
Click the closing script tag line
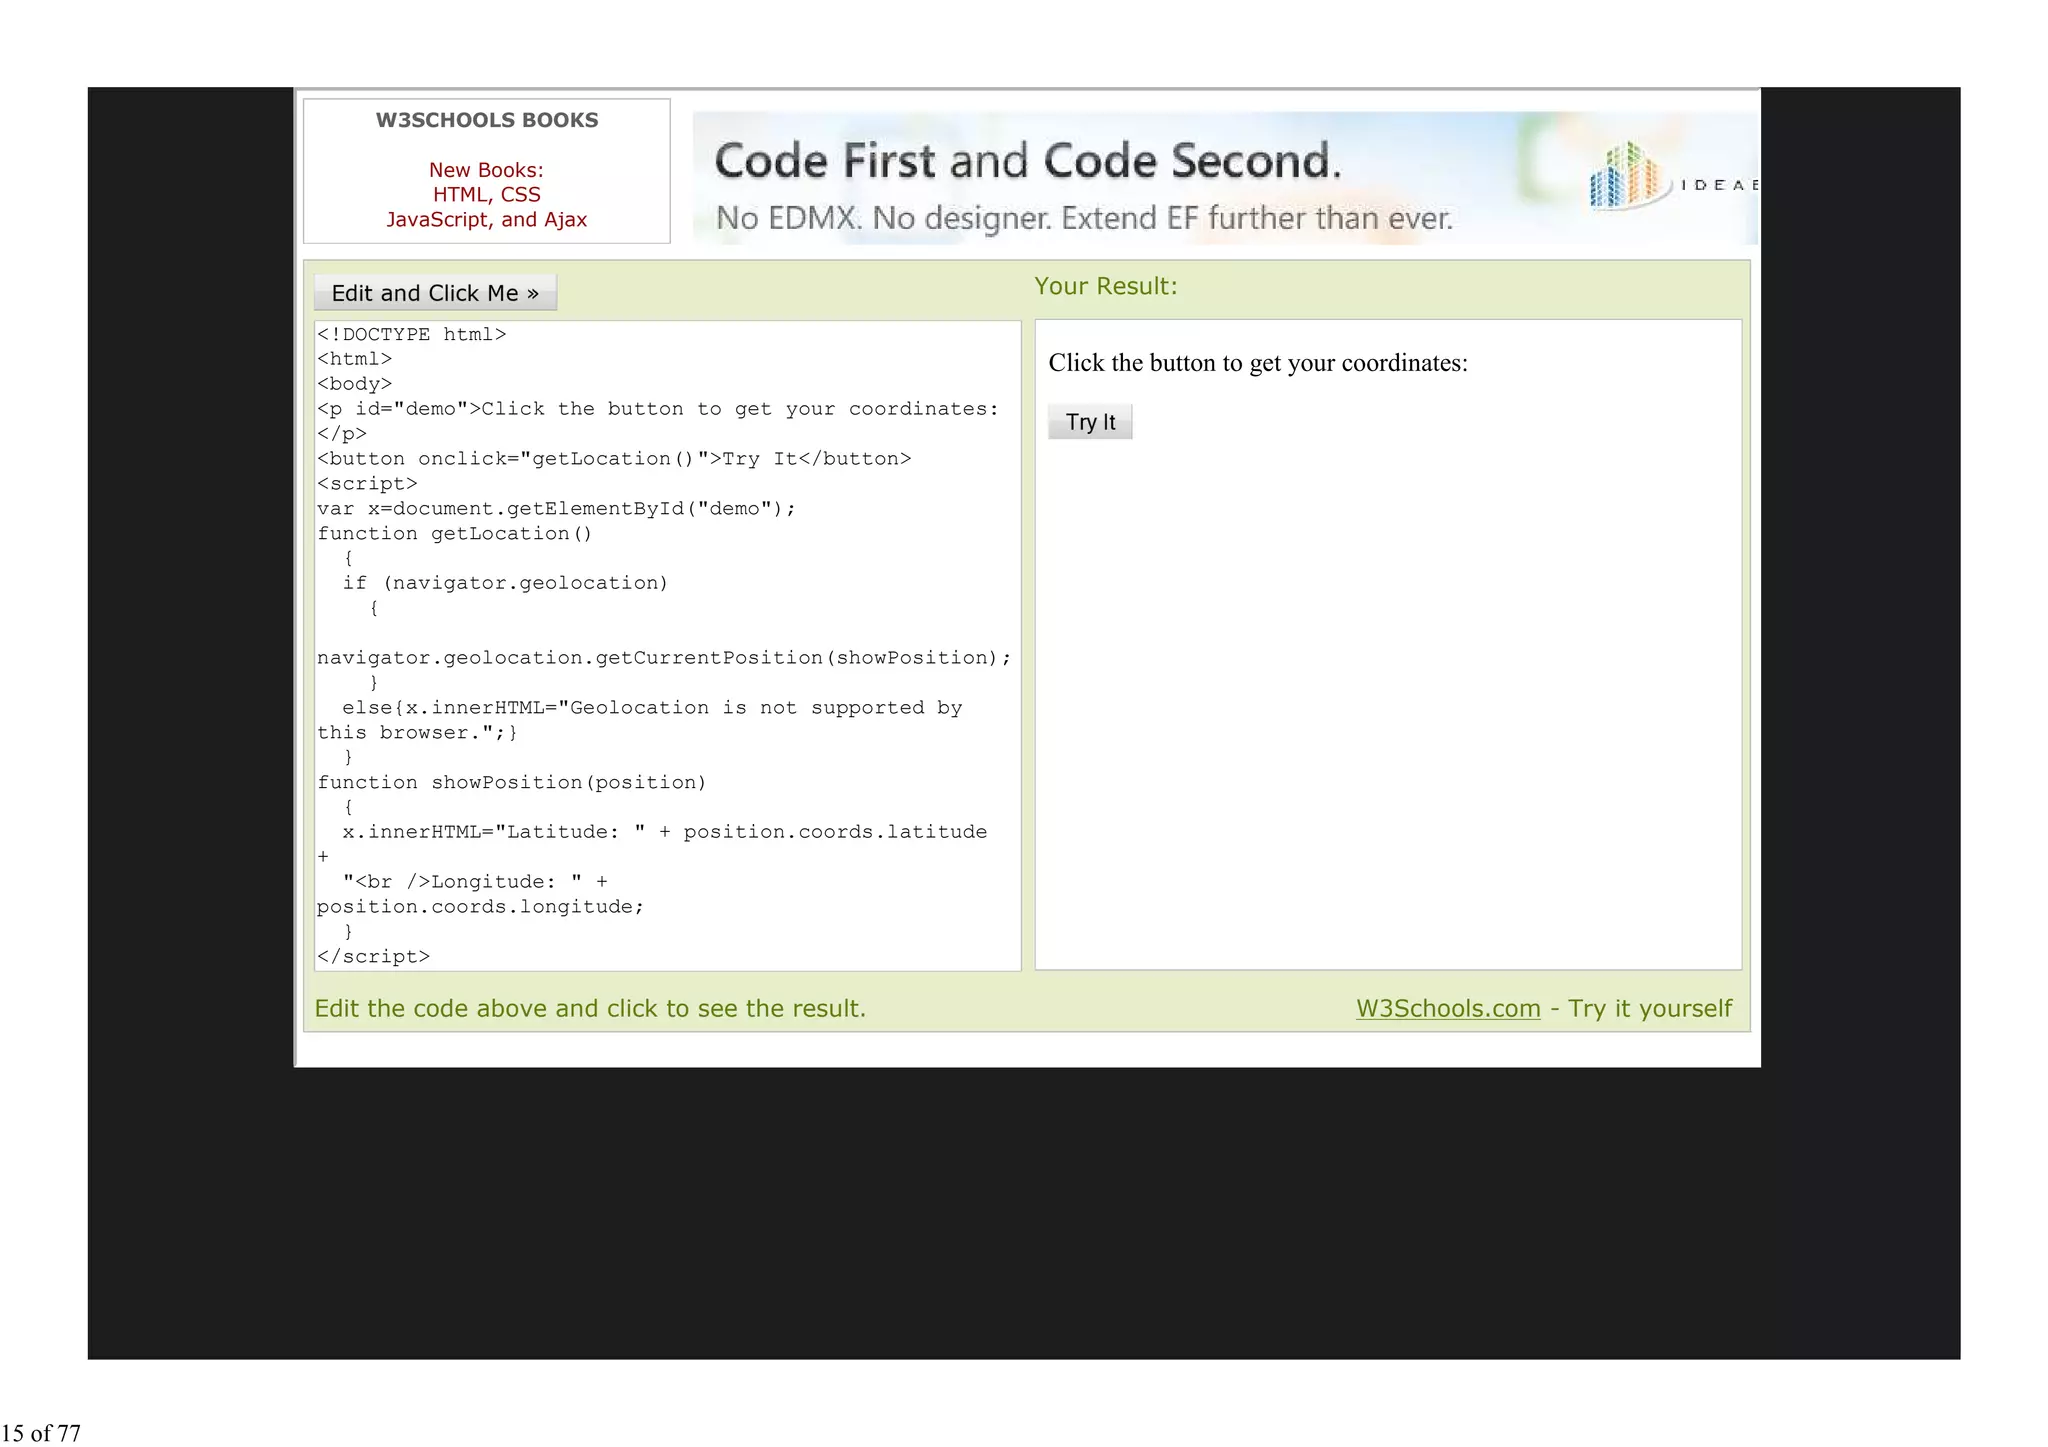tap(373, 956)
